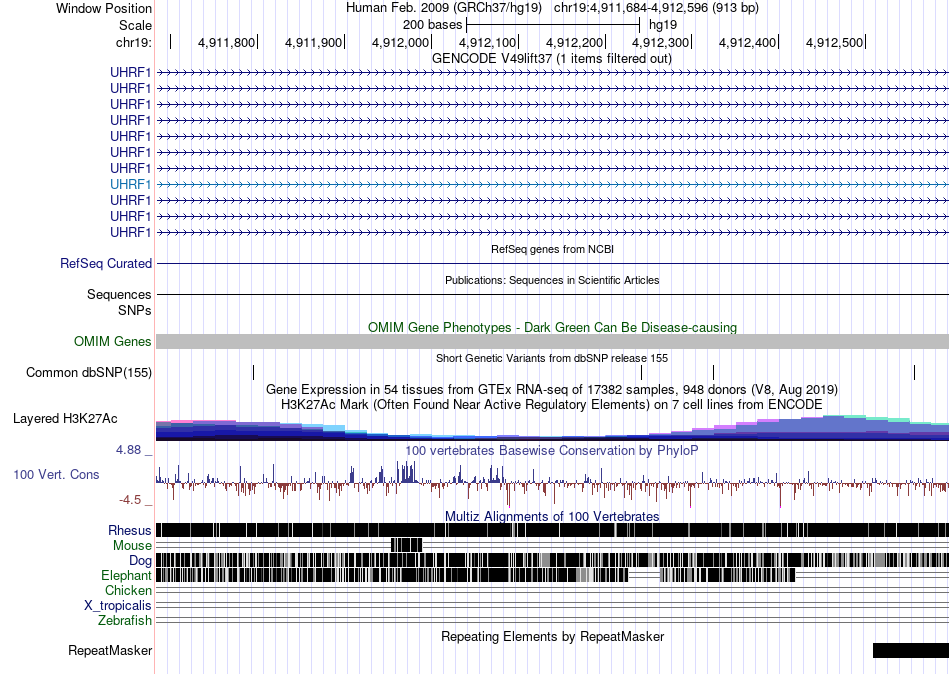Viewport: 950px width, 674px height.
Task: Open the H3K27Ac Mark ENCODE track title
Action: tap(552, 404)
